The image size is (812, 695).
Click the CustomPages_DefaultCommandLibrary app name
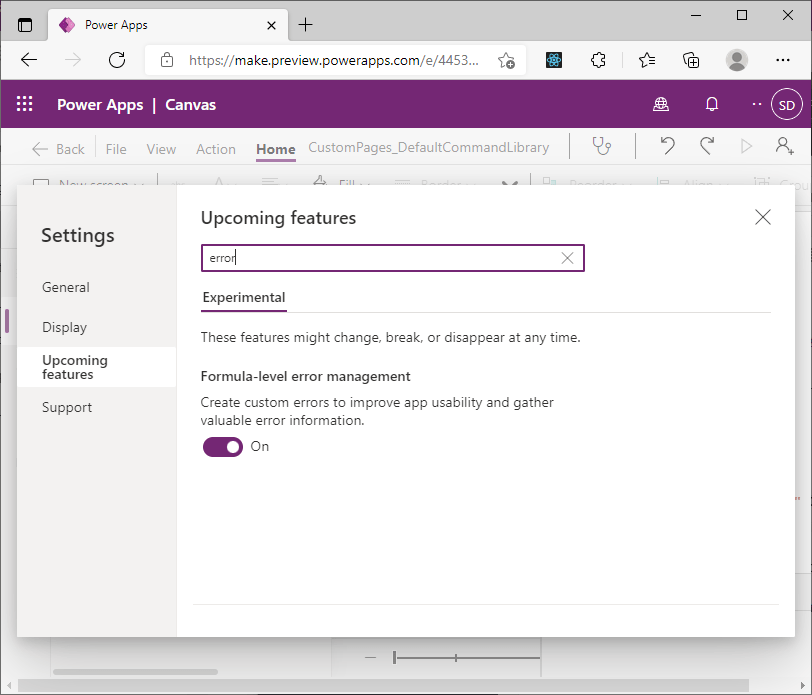tap(429, 148)
